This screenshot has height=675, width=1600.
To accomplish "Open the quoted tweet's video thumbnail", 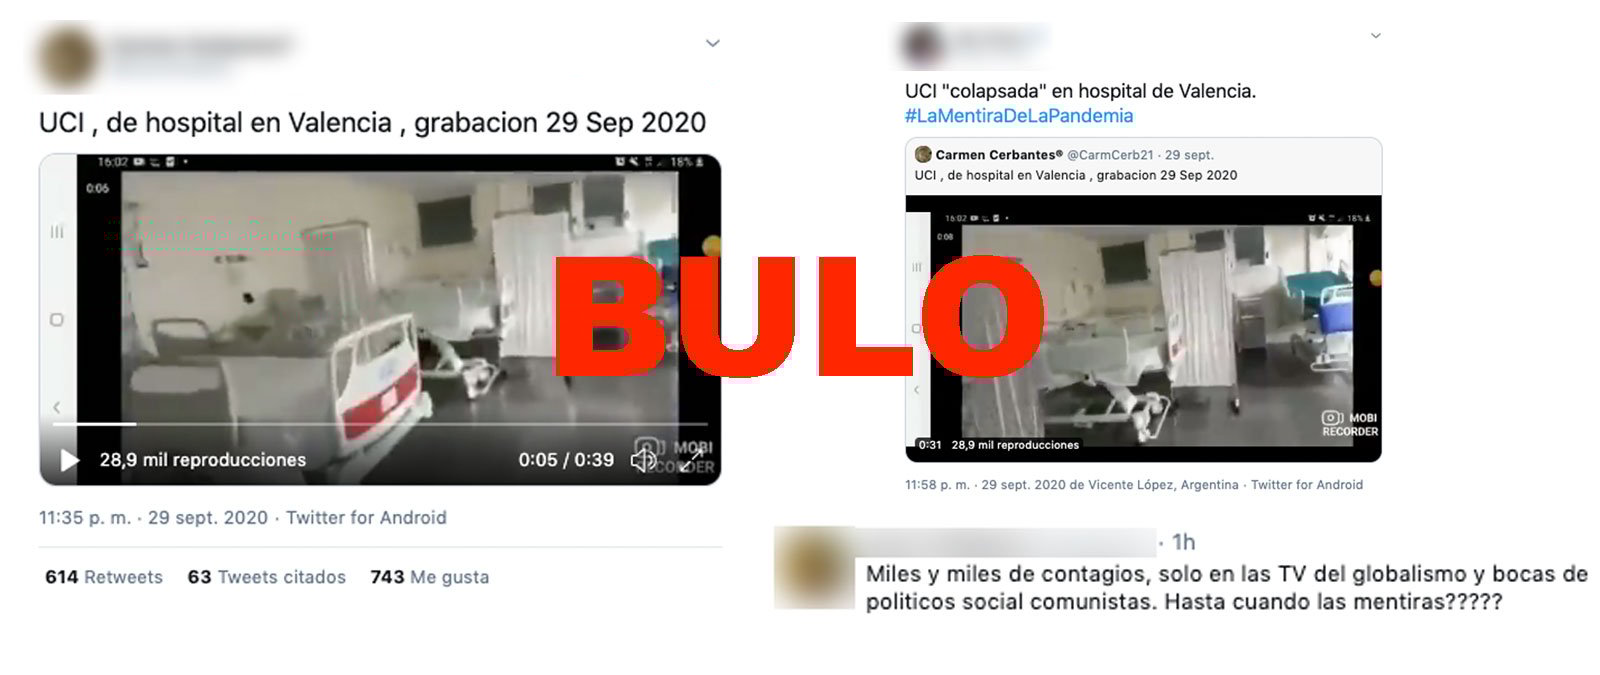I will point(1143,329).
